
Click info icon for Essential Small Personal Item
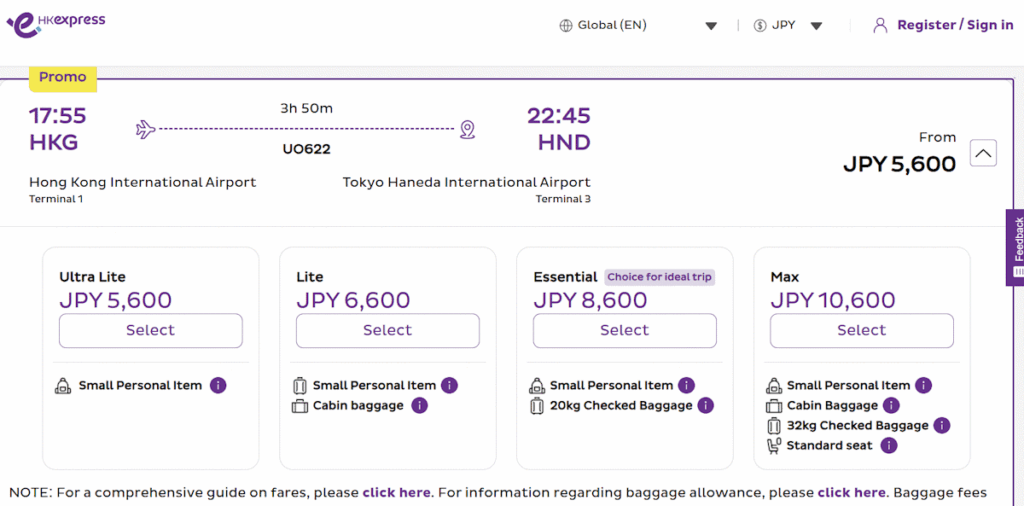pos(687,385)
